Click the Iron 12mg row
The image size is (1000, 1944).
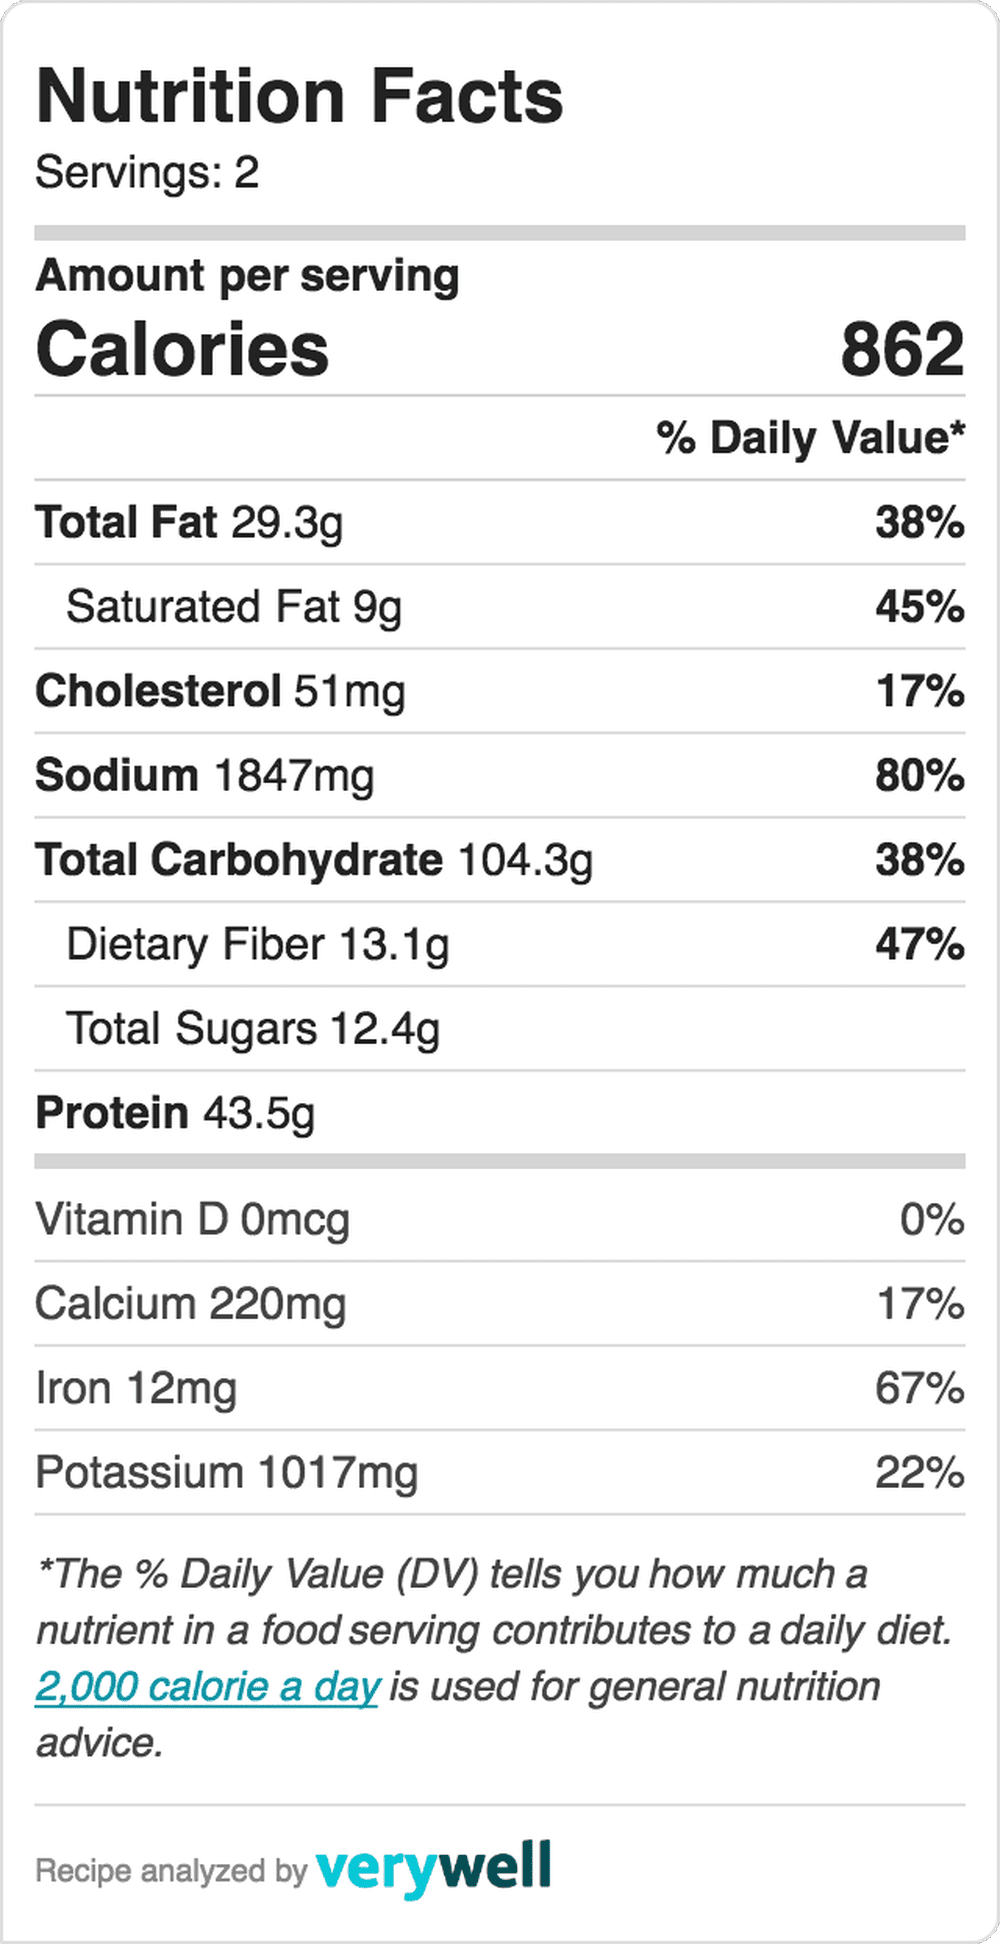(500, 1388)
